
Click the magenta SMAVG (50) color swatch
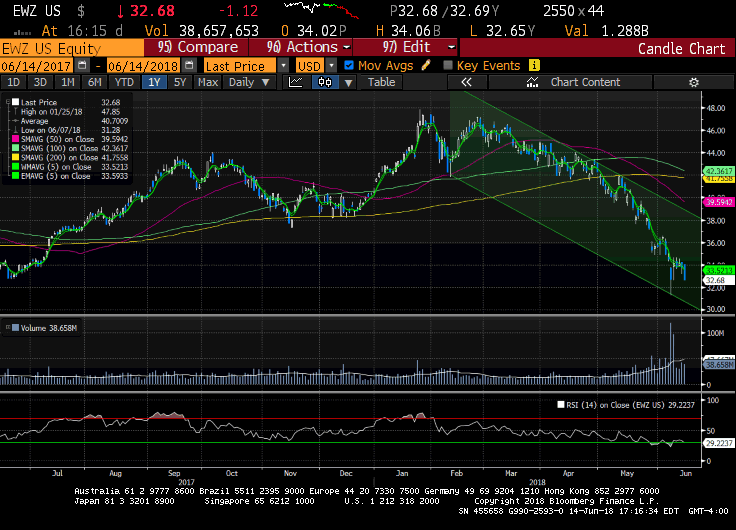click(15, 139)
